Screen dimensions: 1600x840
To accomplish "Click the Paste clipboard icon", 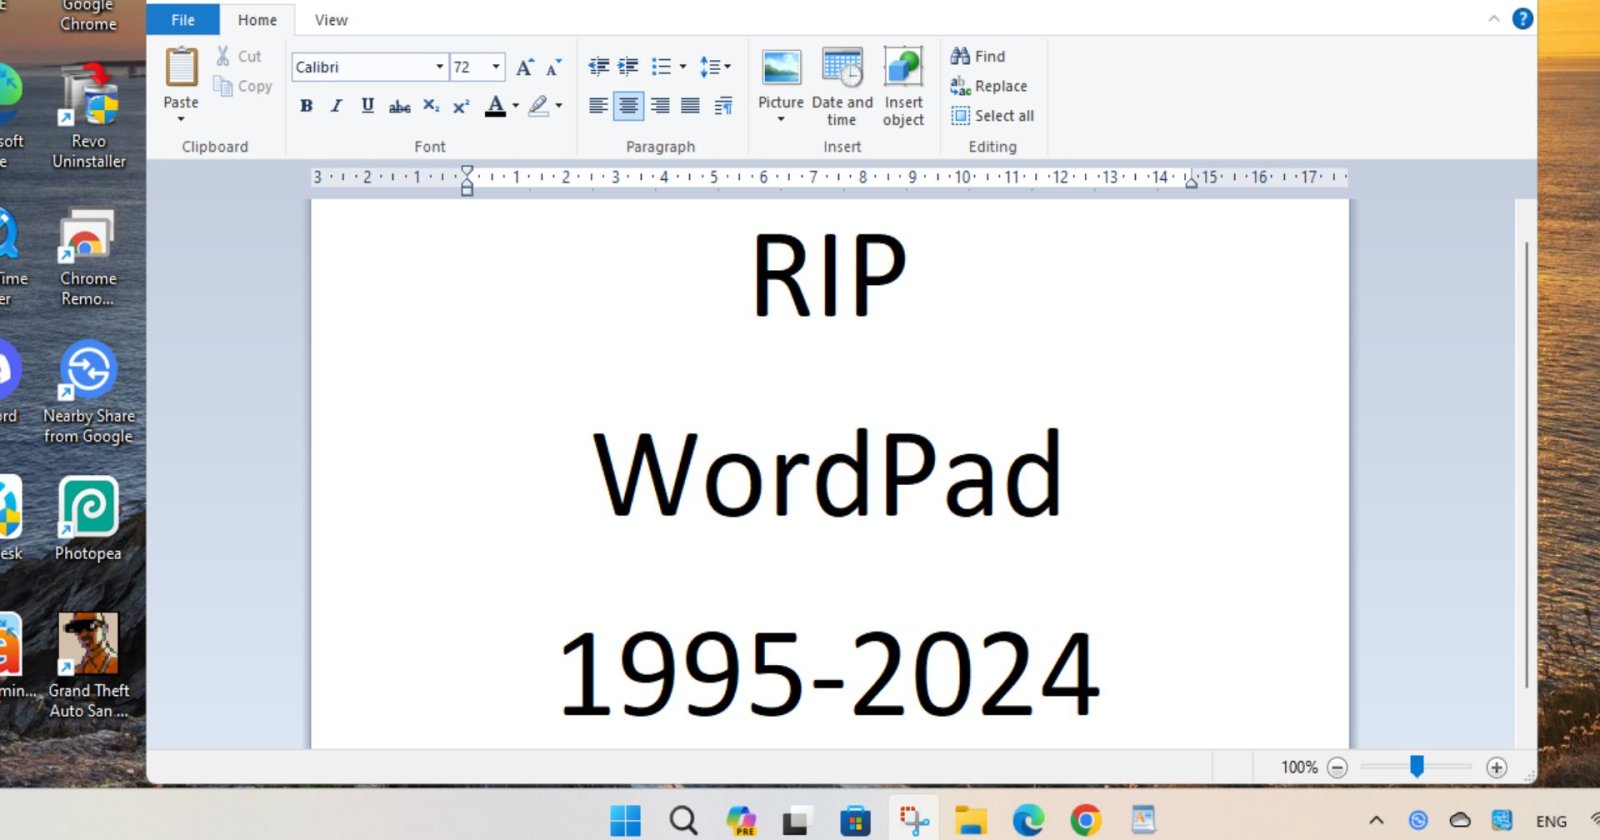I will point(181,67).
